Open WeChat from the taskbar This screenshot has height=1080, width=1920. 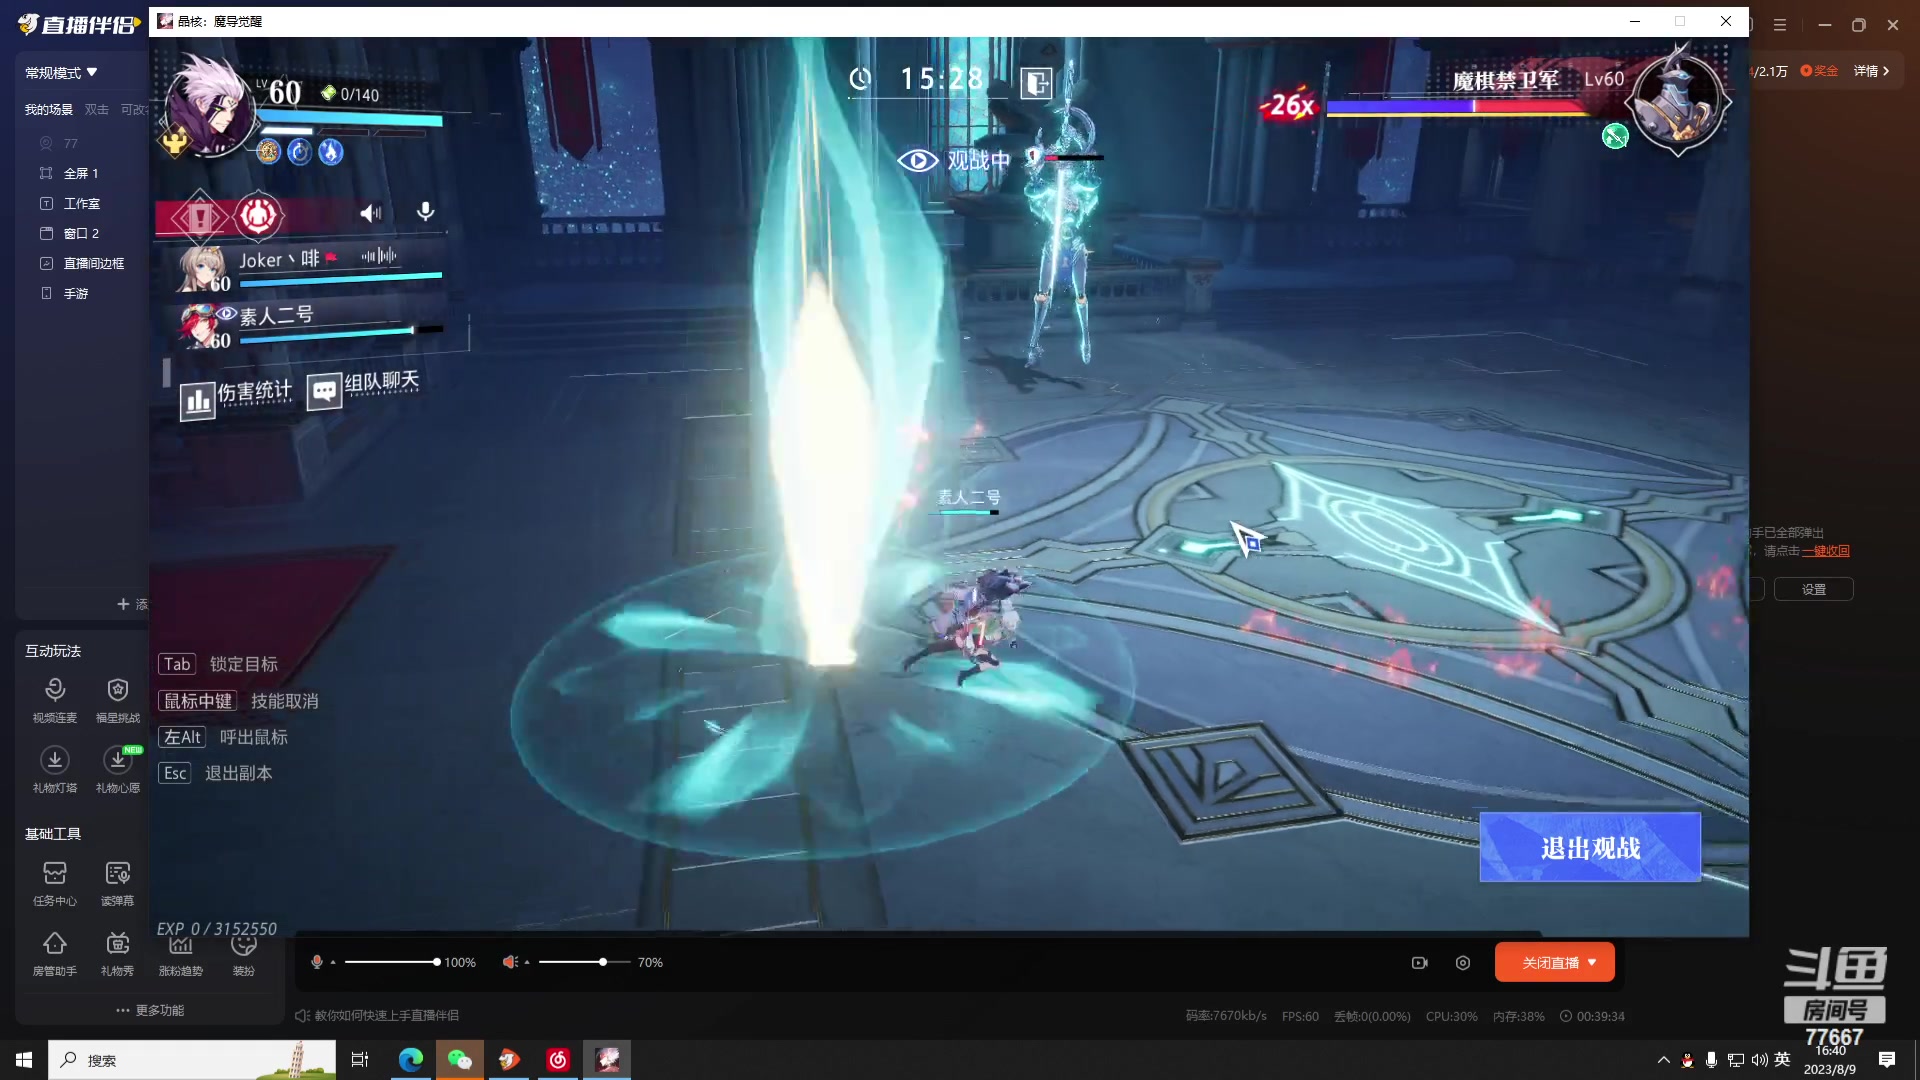click(460, 1060)
